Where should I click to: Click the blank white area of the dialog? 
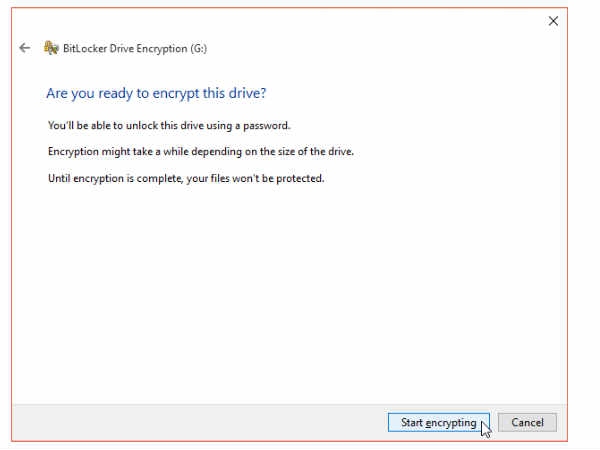pos(287,291)
